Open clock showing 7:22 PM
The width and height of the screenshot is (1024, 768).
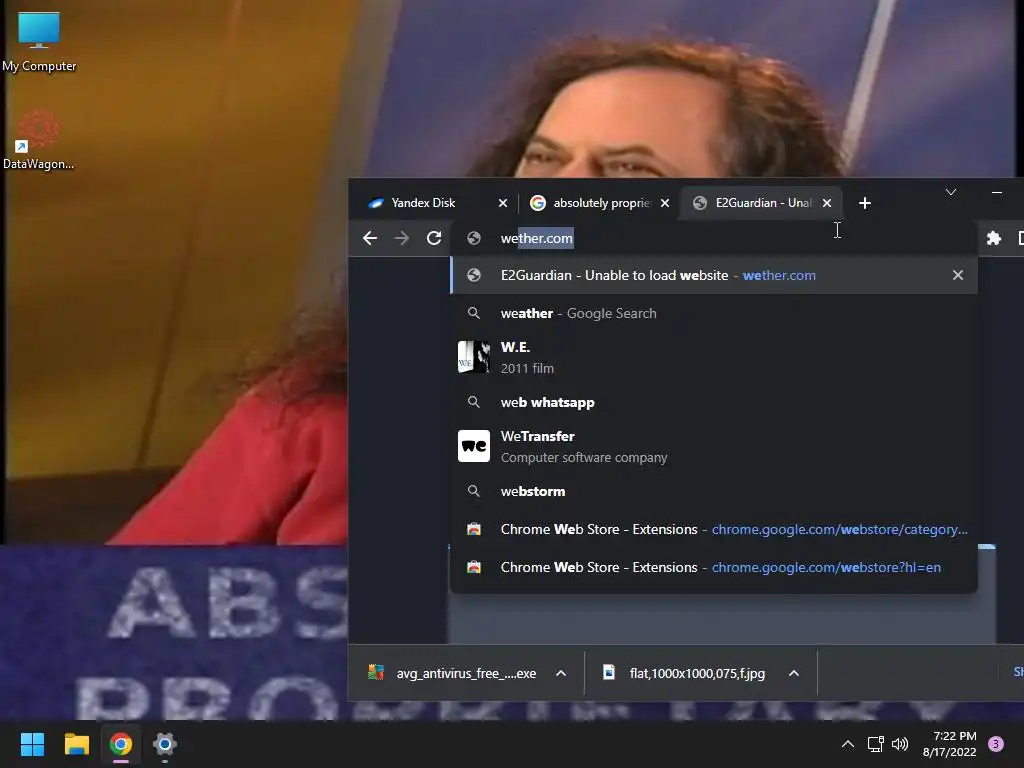(950, 744)
